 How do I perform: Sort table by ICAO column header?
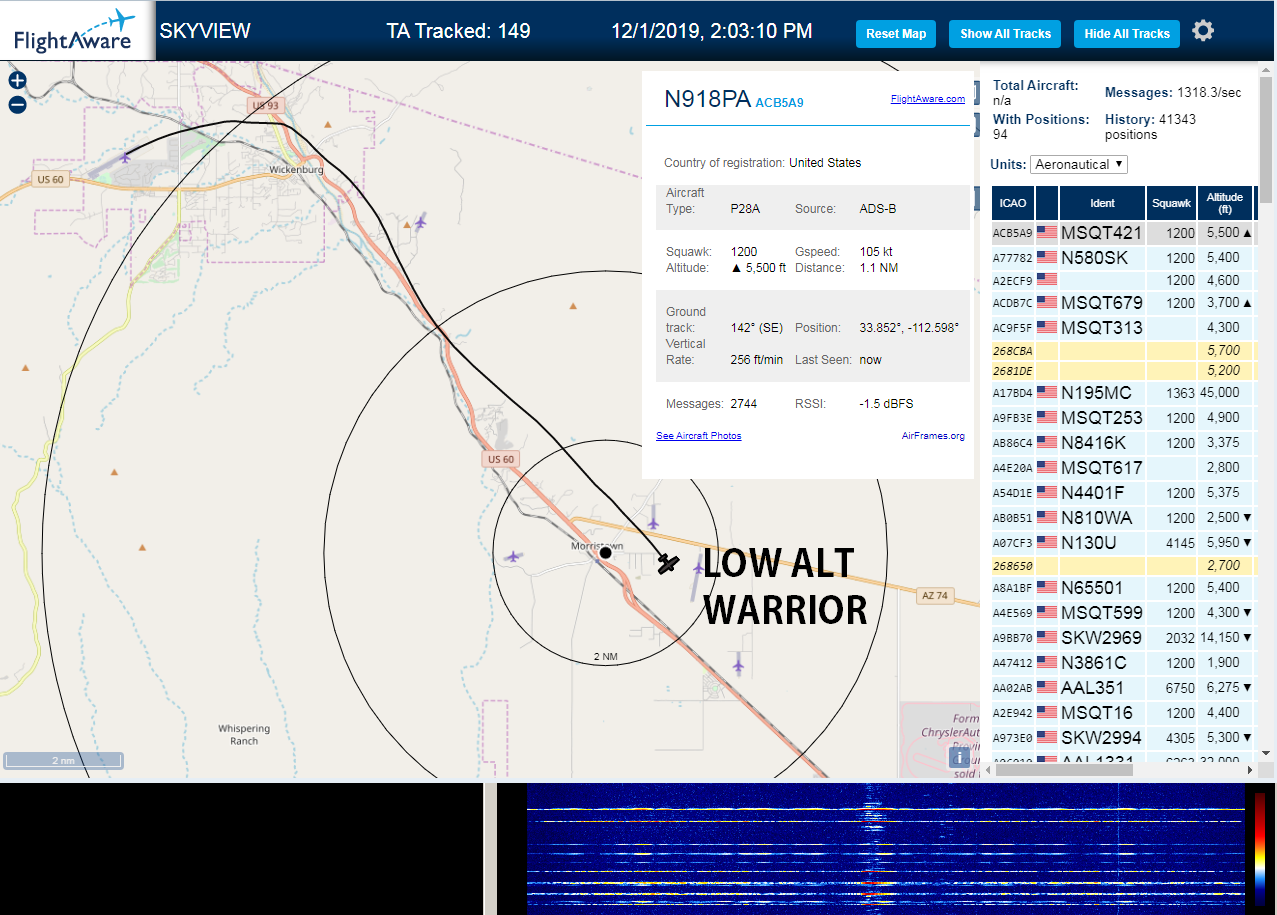click(1012, 203)
